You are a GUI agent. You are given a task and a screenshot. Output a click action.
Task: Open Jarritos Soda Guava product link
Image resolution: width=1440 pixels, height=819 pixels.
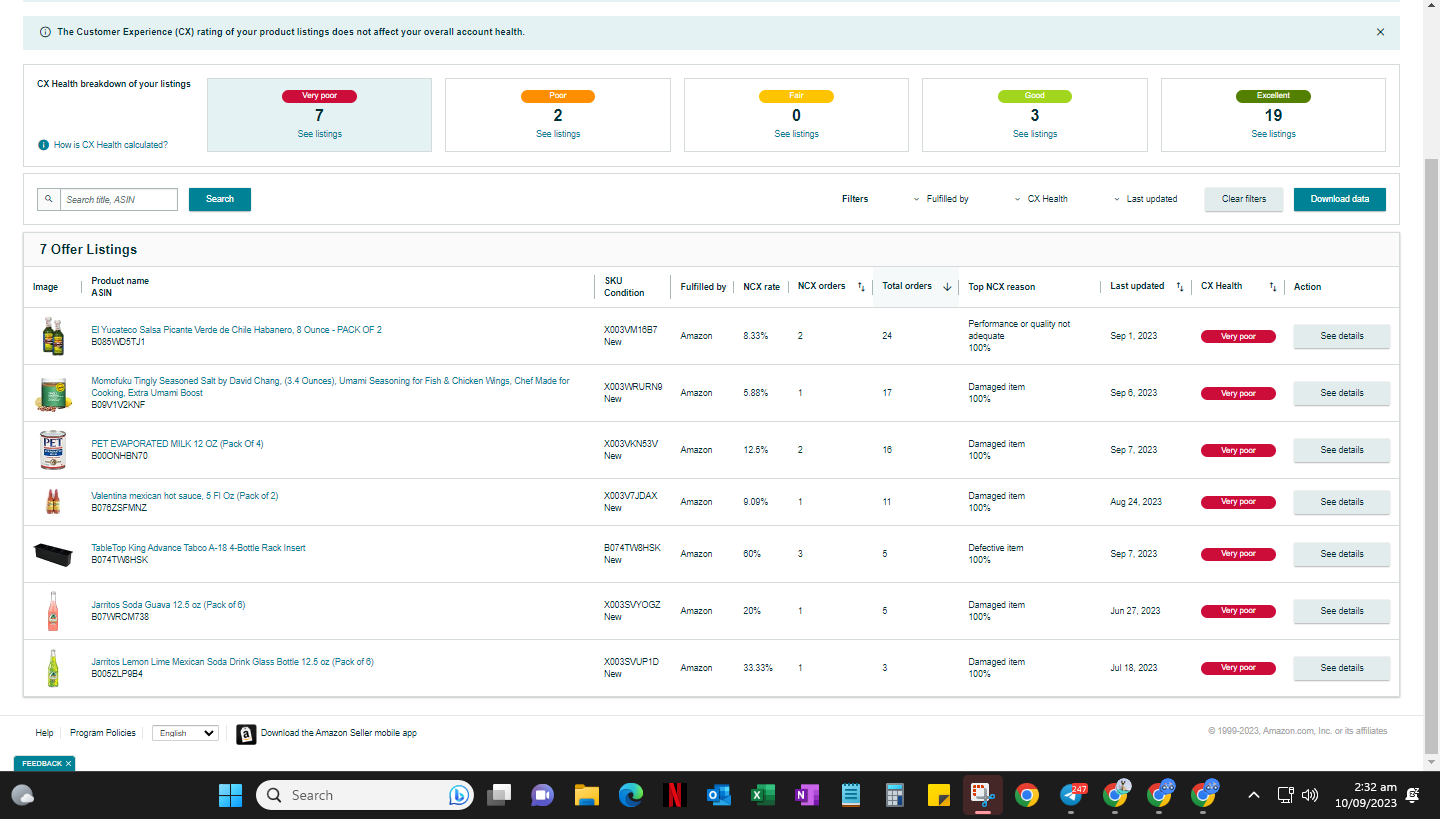pyautogui.click(x=168, y=605)
